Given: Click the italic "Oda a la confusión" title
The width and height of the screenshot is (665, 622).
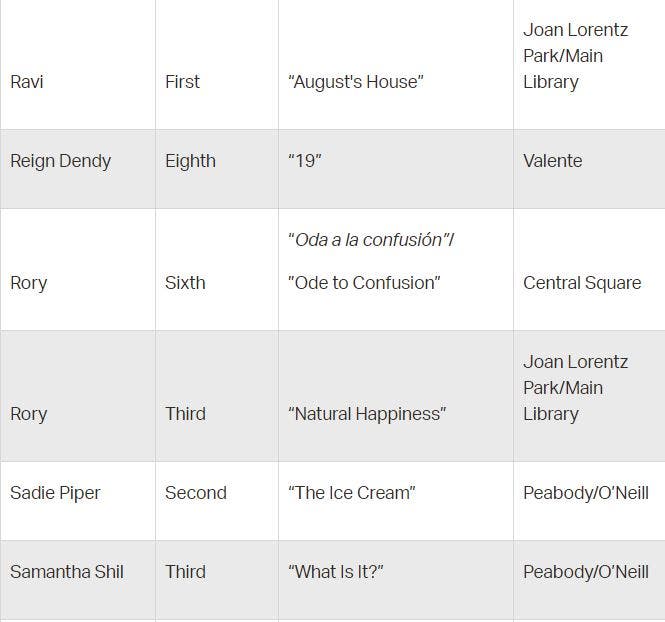Looking at the screenshot, I should (x=370, y=240).
